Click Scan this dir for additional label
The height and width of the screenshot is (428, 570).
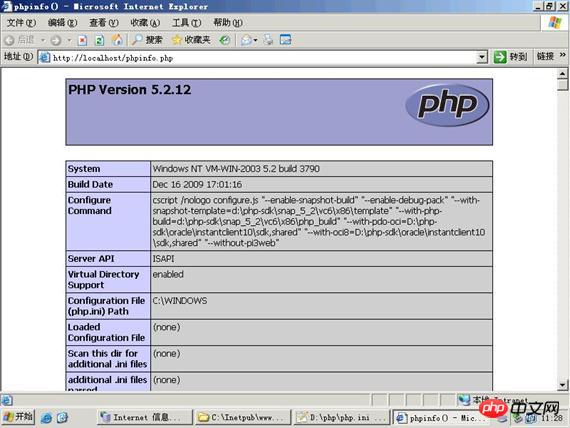[x=107, y=359]
